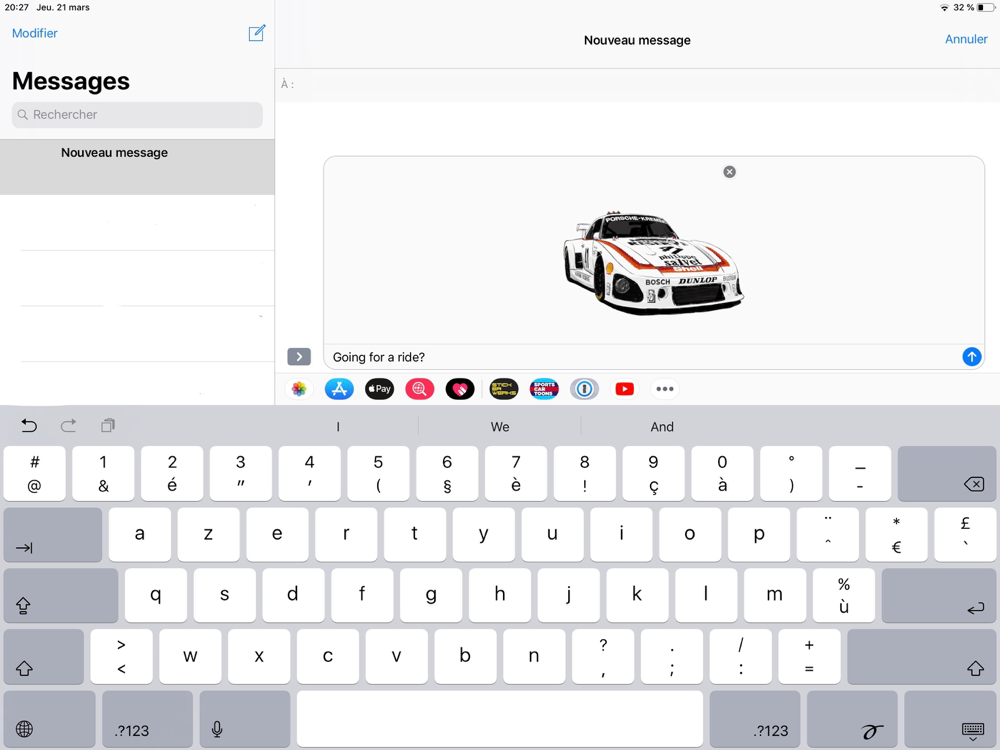The width and height of the screenshot is (1000, 750).
Task: Open the images search app icon
Action: (x=420, y=389)
